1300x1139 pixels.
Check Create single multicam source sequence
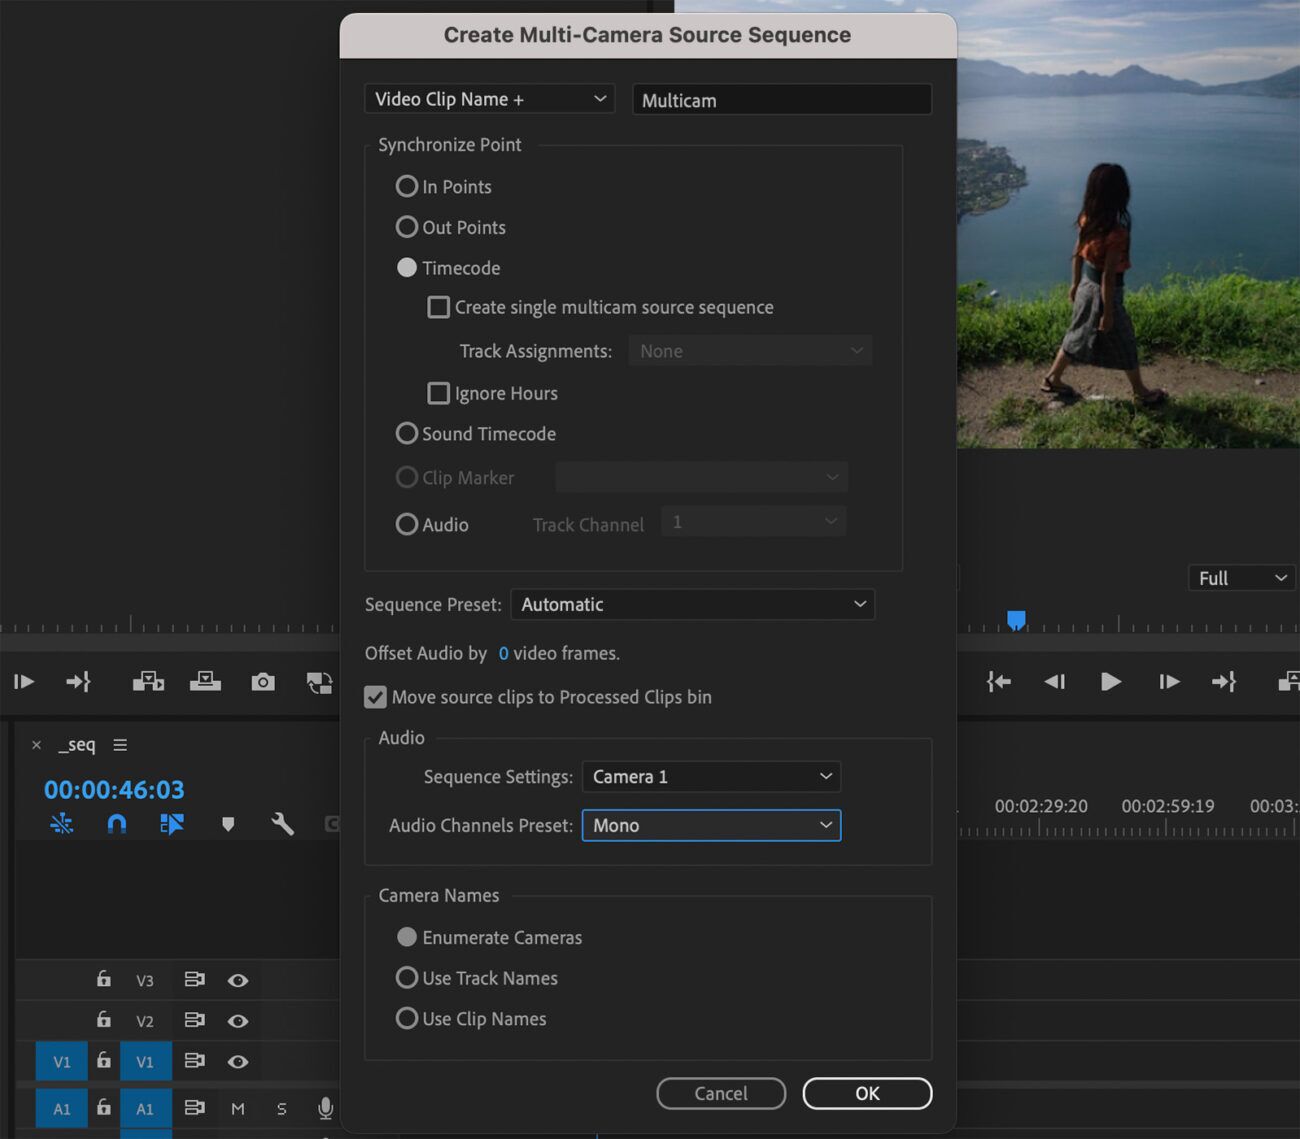pos(438,307)
